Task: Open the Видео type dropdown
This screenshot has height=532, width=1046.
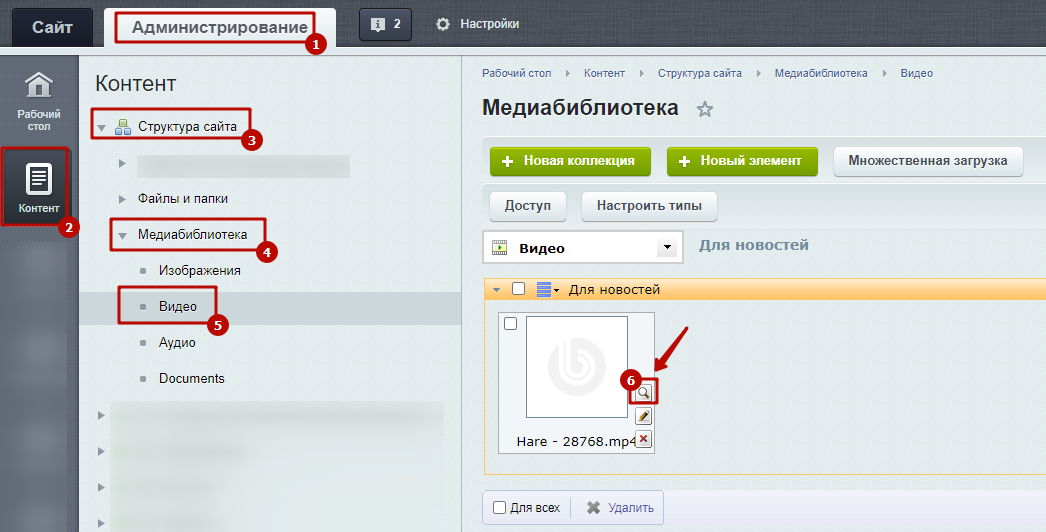Action: 666,248
